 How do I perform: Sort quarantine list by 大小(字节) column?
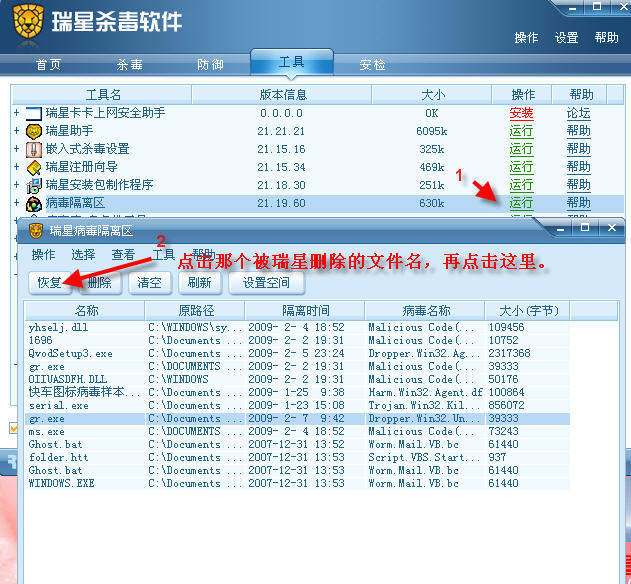pyautogui.click(x=528, y=311)
